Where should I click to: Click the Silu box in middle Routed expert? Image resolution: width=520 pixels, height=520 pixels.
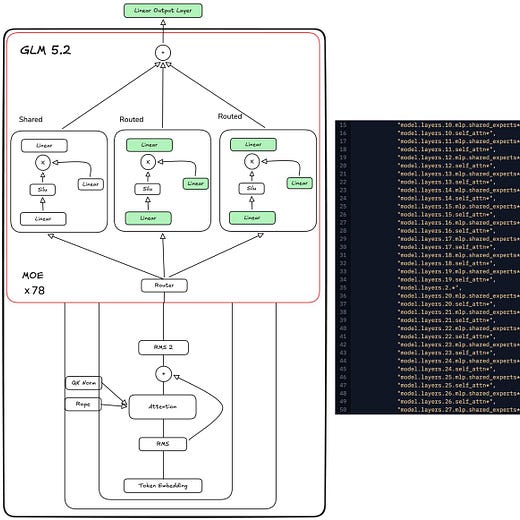click(x=148, y=189)
